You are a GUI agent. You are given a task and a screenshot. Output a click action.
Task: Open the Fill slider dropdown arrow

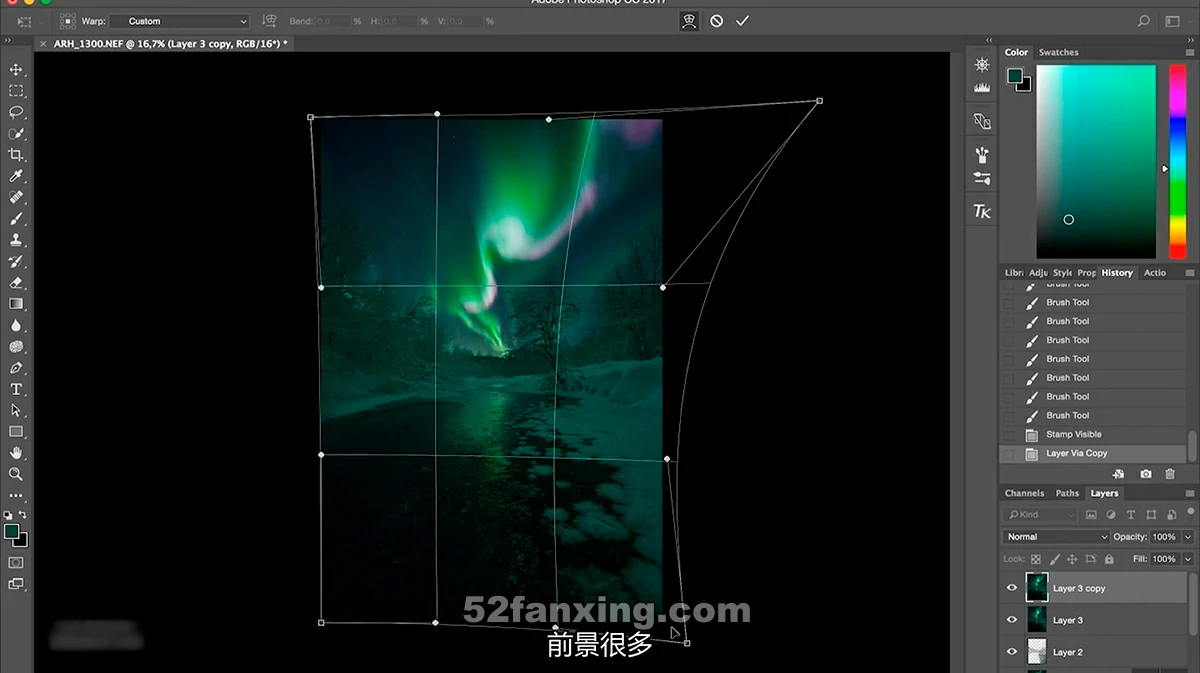[x=1188, y=559]
